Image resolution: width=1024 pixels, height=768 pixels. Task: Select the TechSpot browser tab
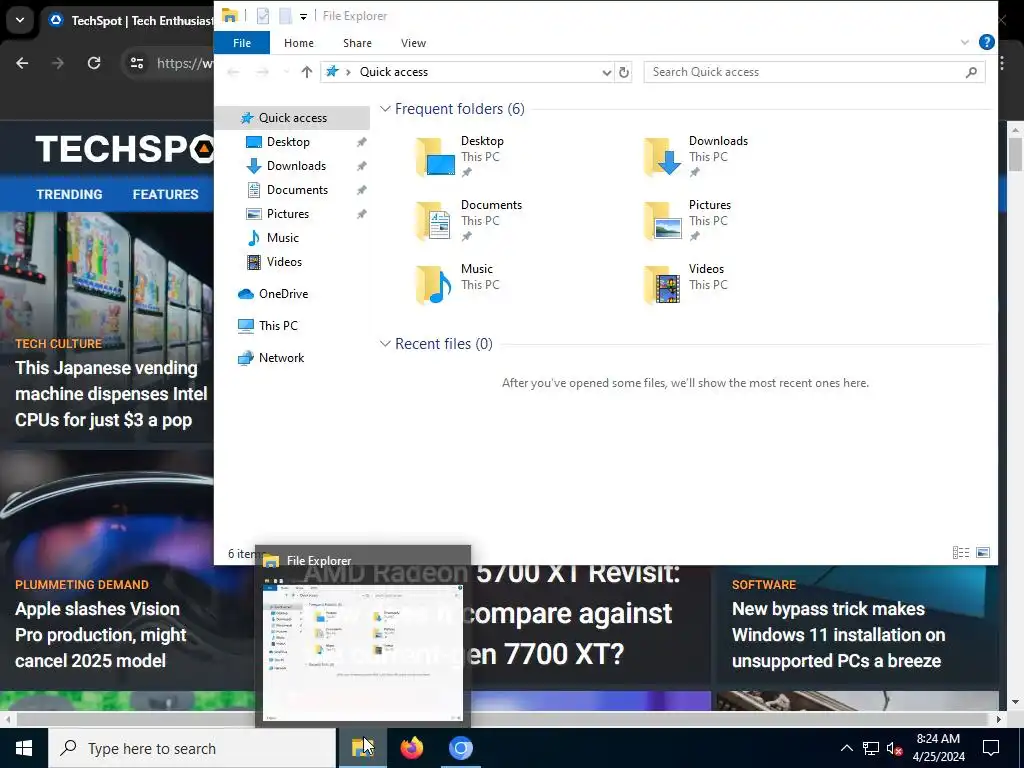click(x=131, y=21)
